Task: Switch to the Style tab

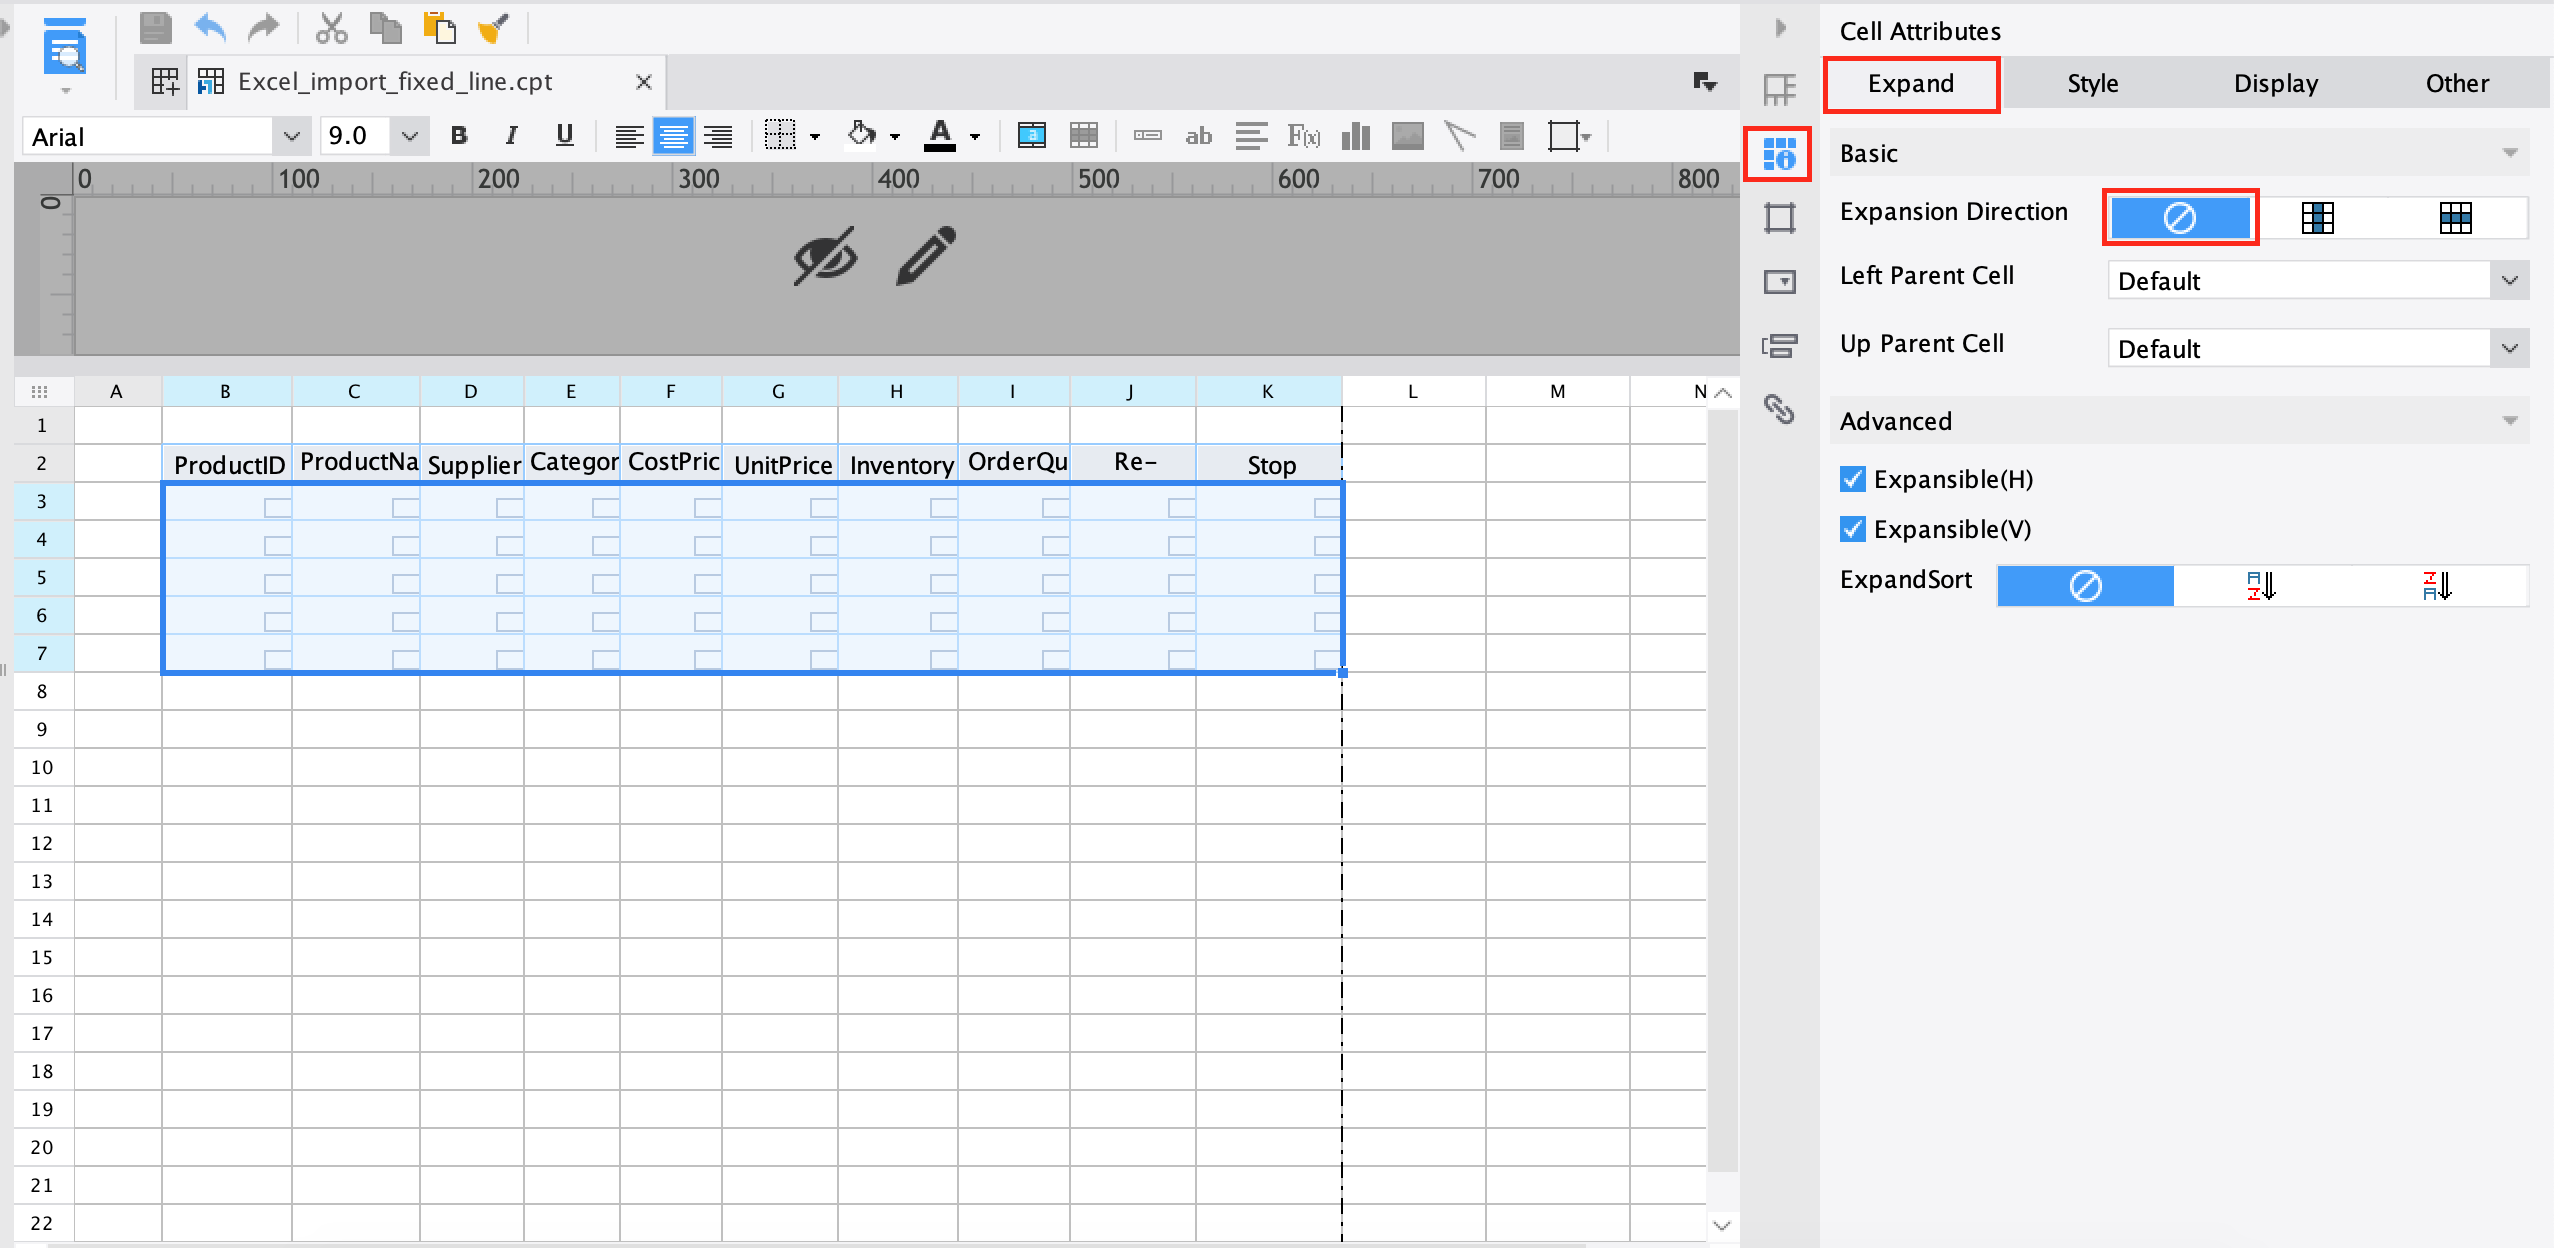Action: [x=2092, y=83]
